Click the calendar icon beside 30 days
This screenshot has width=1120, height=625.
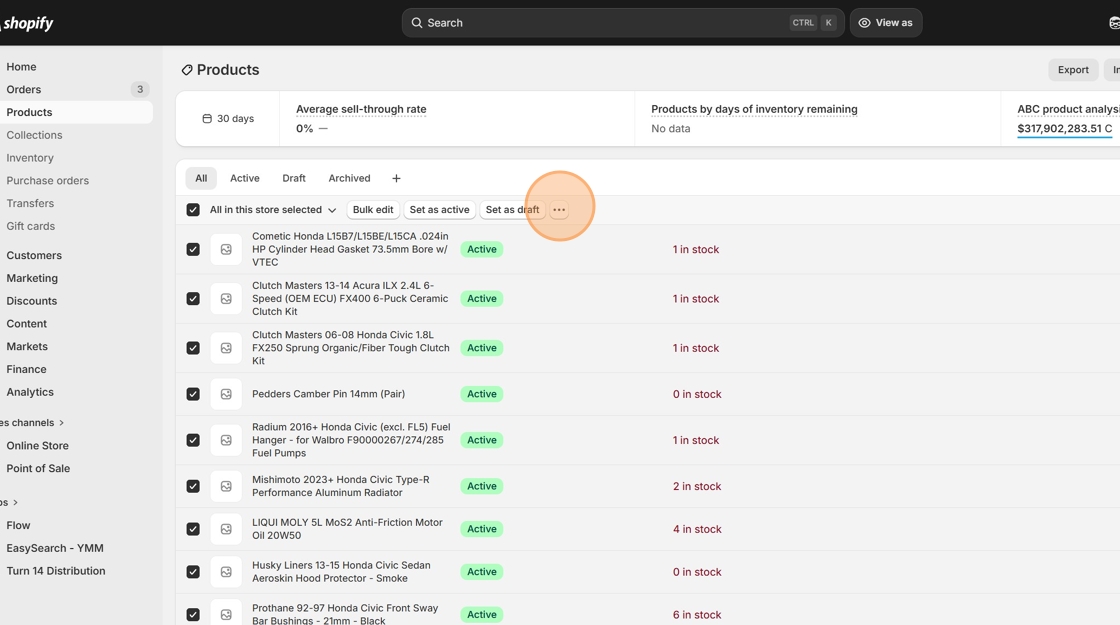pos(207,119)
